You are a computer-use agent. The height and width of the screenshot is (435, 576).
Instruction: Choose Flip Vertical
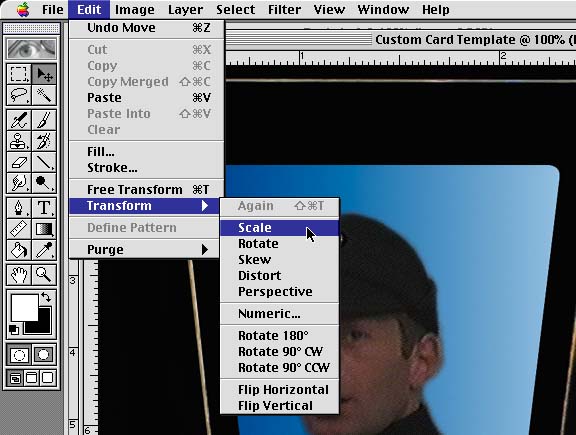279,406
